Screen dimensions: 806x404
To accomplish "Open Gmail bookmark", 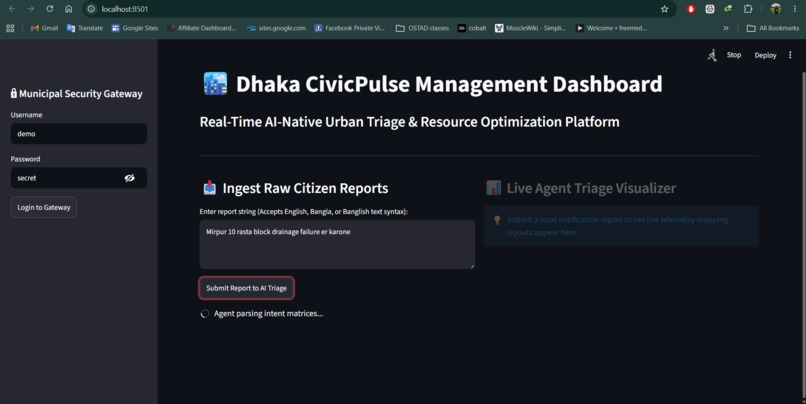I will (x=44, y=28).
